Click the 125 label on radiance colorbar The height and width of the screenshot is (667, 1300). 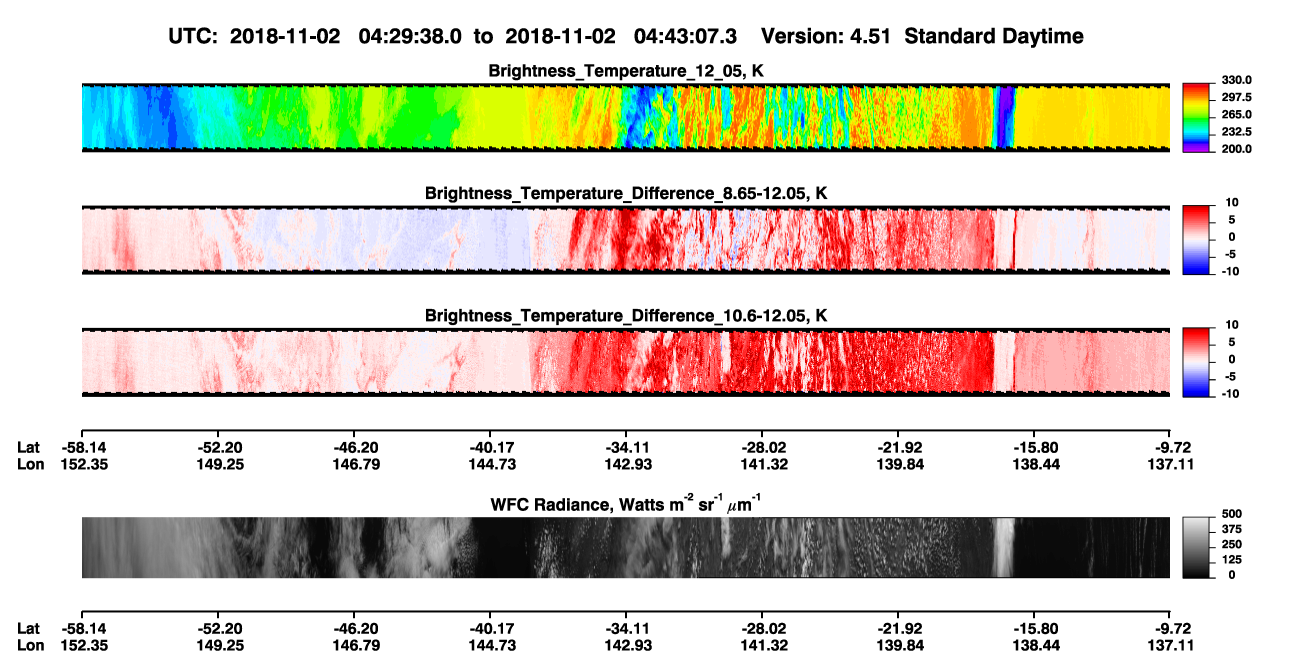[1233, 559]
